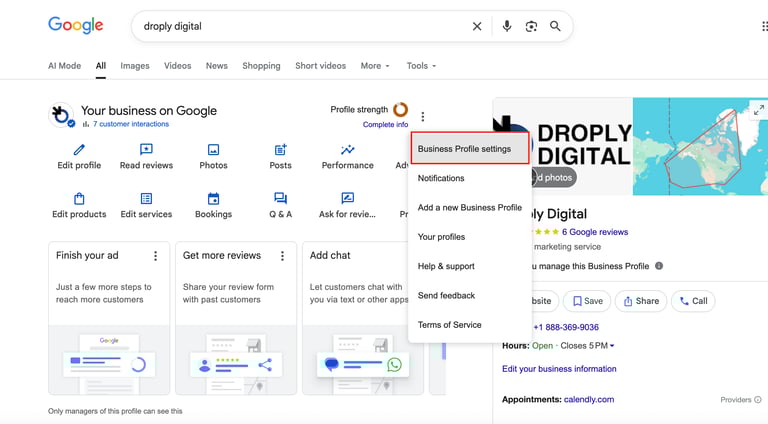Image resolution: width=768 pixels, height=424 pixels.
Task: Open the Google apps grid icon
Action: click(765, 26)
